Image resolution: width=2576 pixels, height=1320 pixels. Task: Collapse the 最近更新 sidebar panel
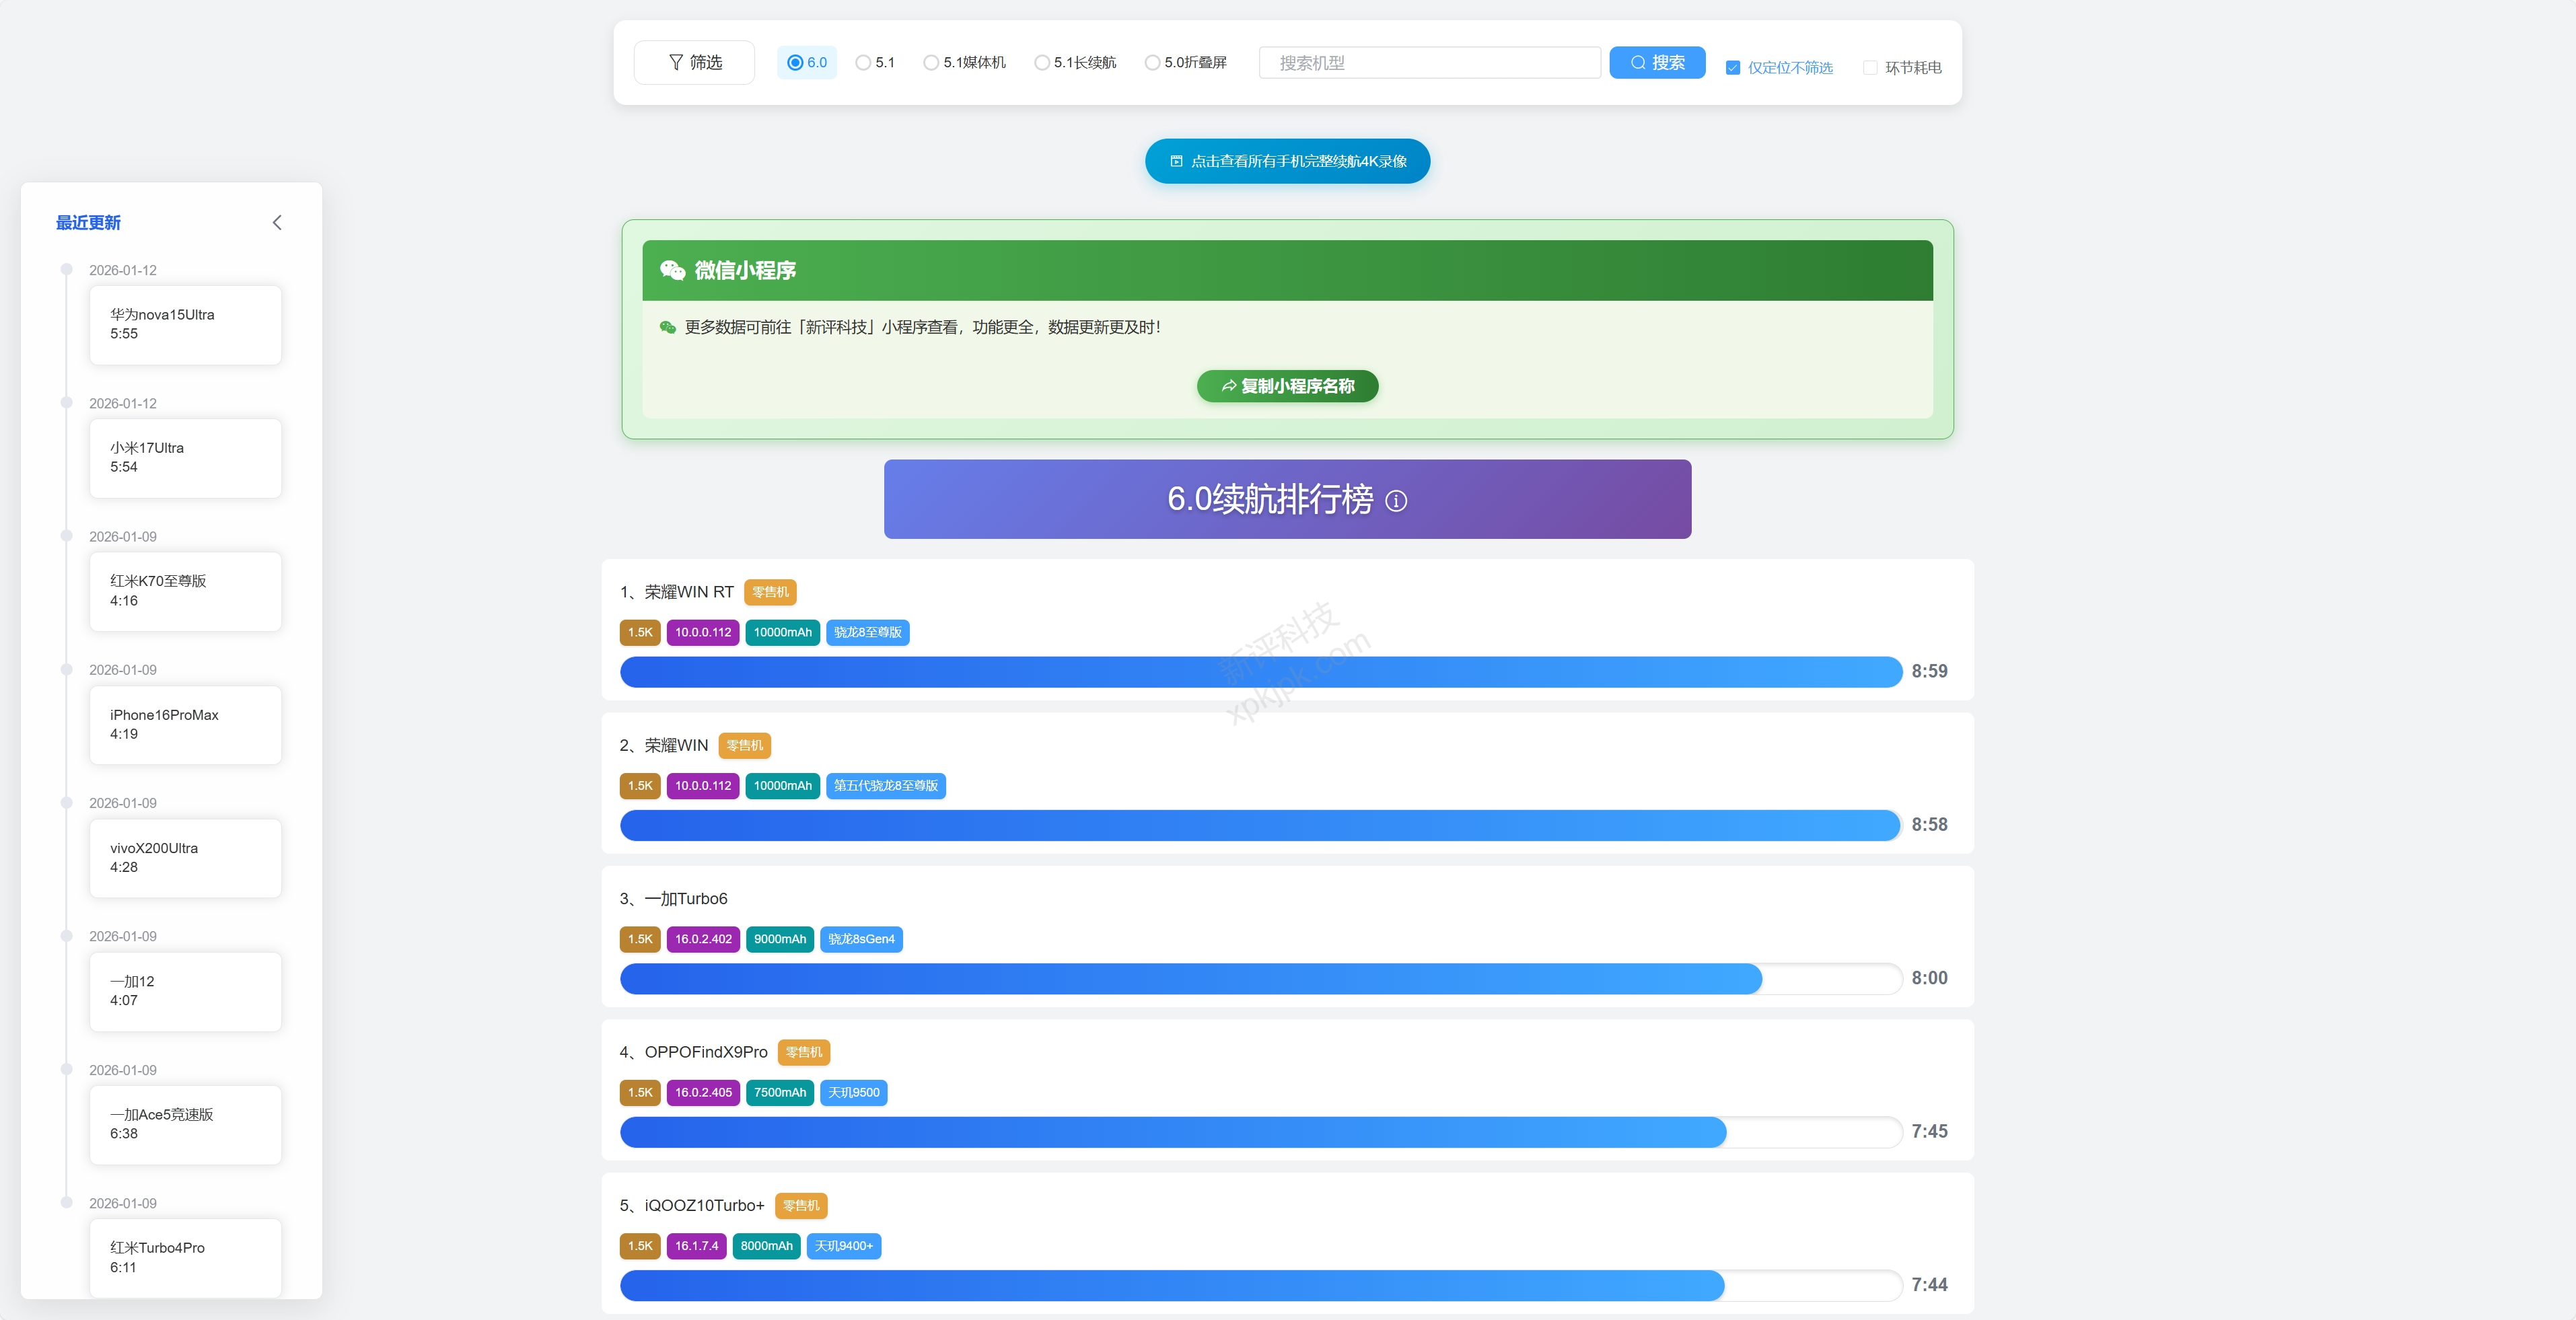click(x=277, y=222)
